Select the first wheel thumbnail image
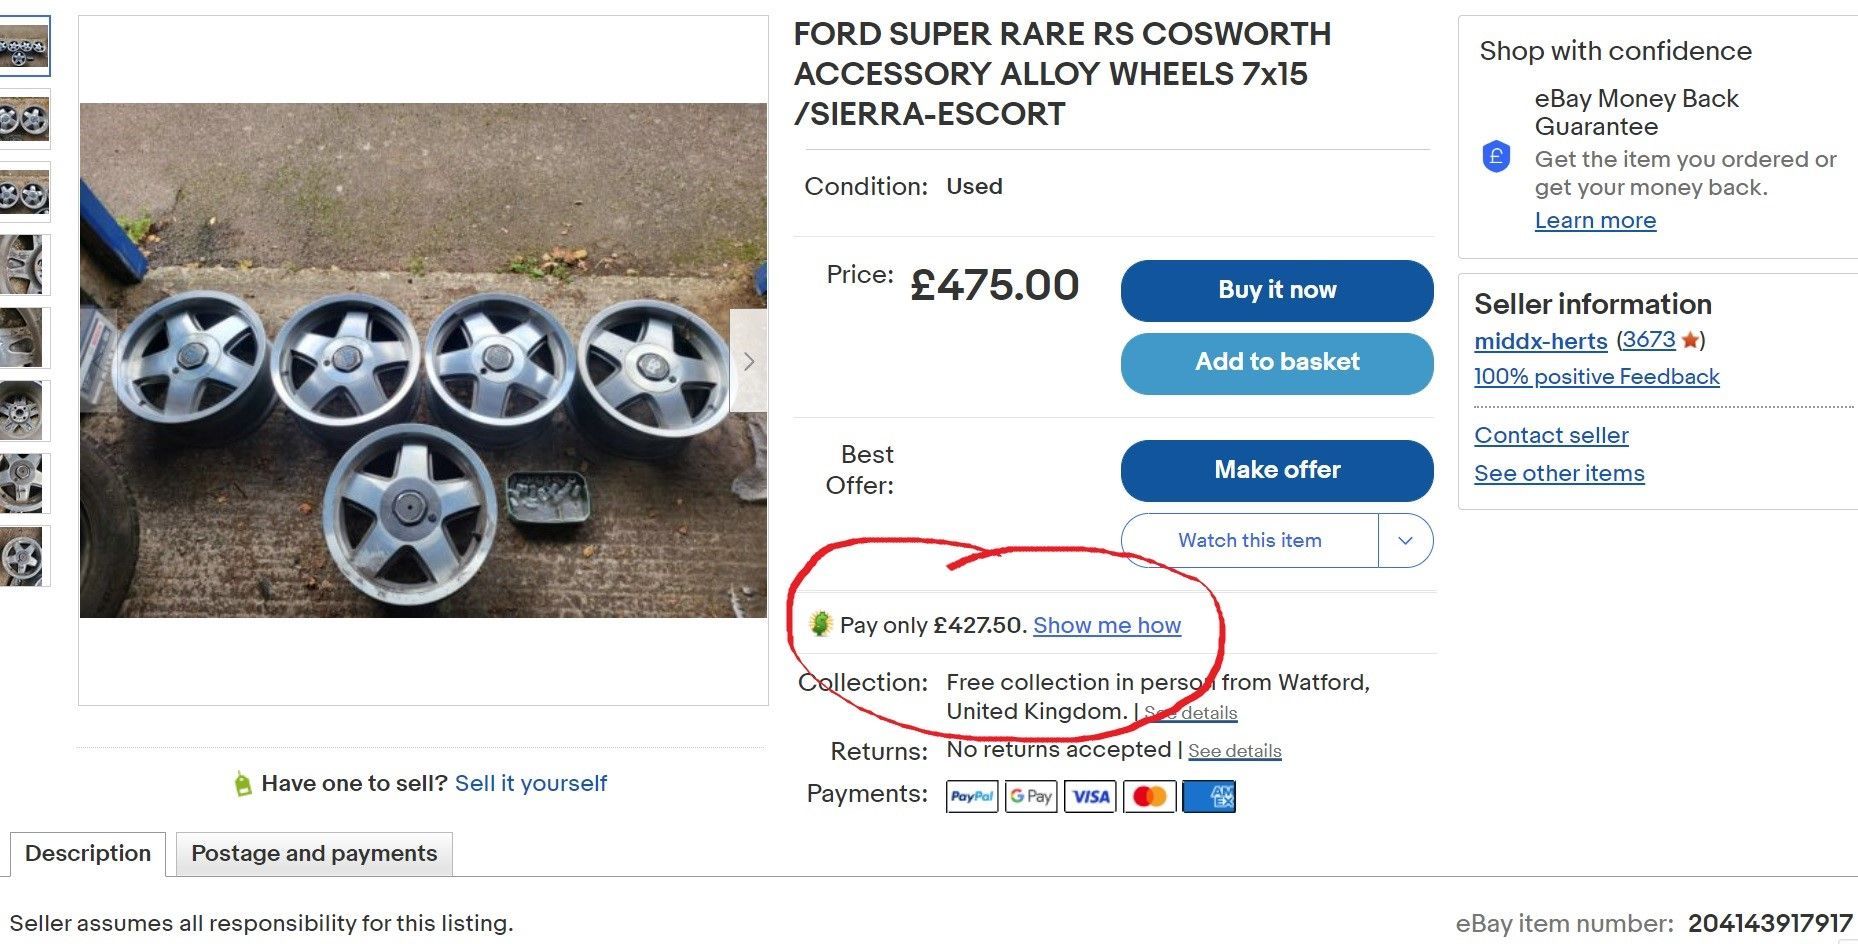The width and height of the screenshot is (1858, 944). tap(23, 46)
